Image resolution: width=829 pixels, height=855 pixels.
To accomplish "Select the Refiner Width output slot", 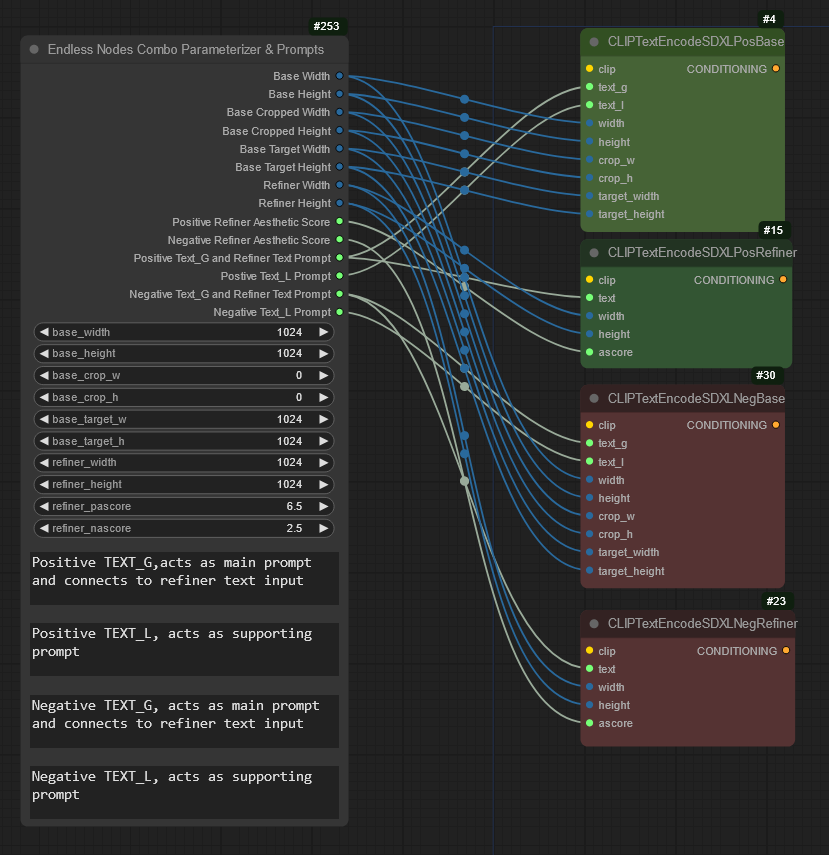I will tap(340, 185).
